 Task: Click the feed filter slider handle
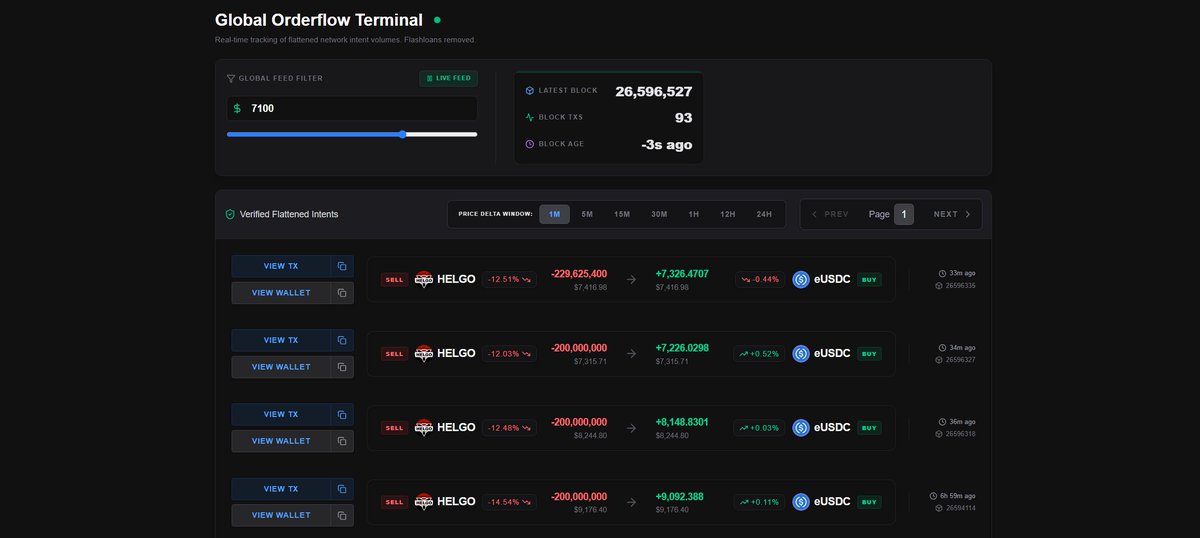(402, 134)
